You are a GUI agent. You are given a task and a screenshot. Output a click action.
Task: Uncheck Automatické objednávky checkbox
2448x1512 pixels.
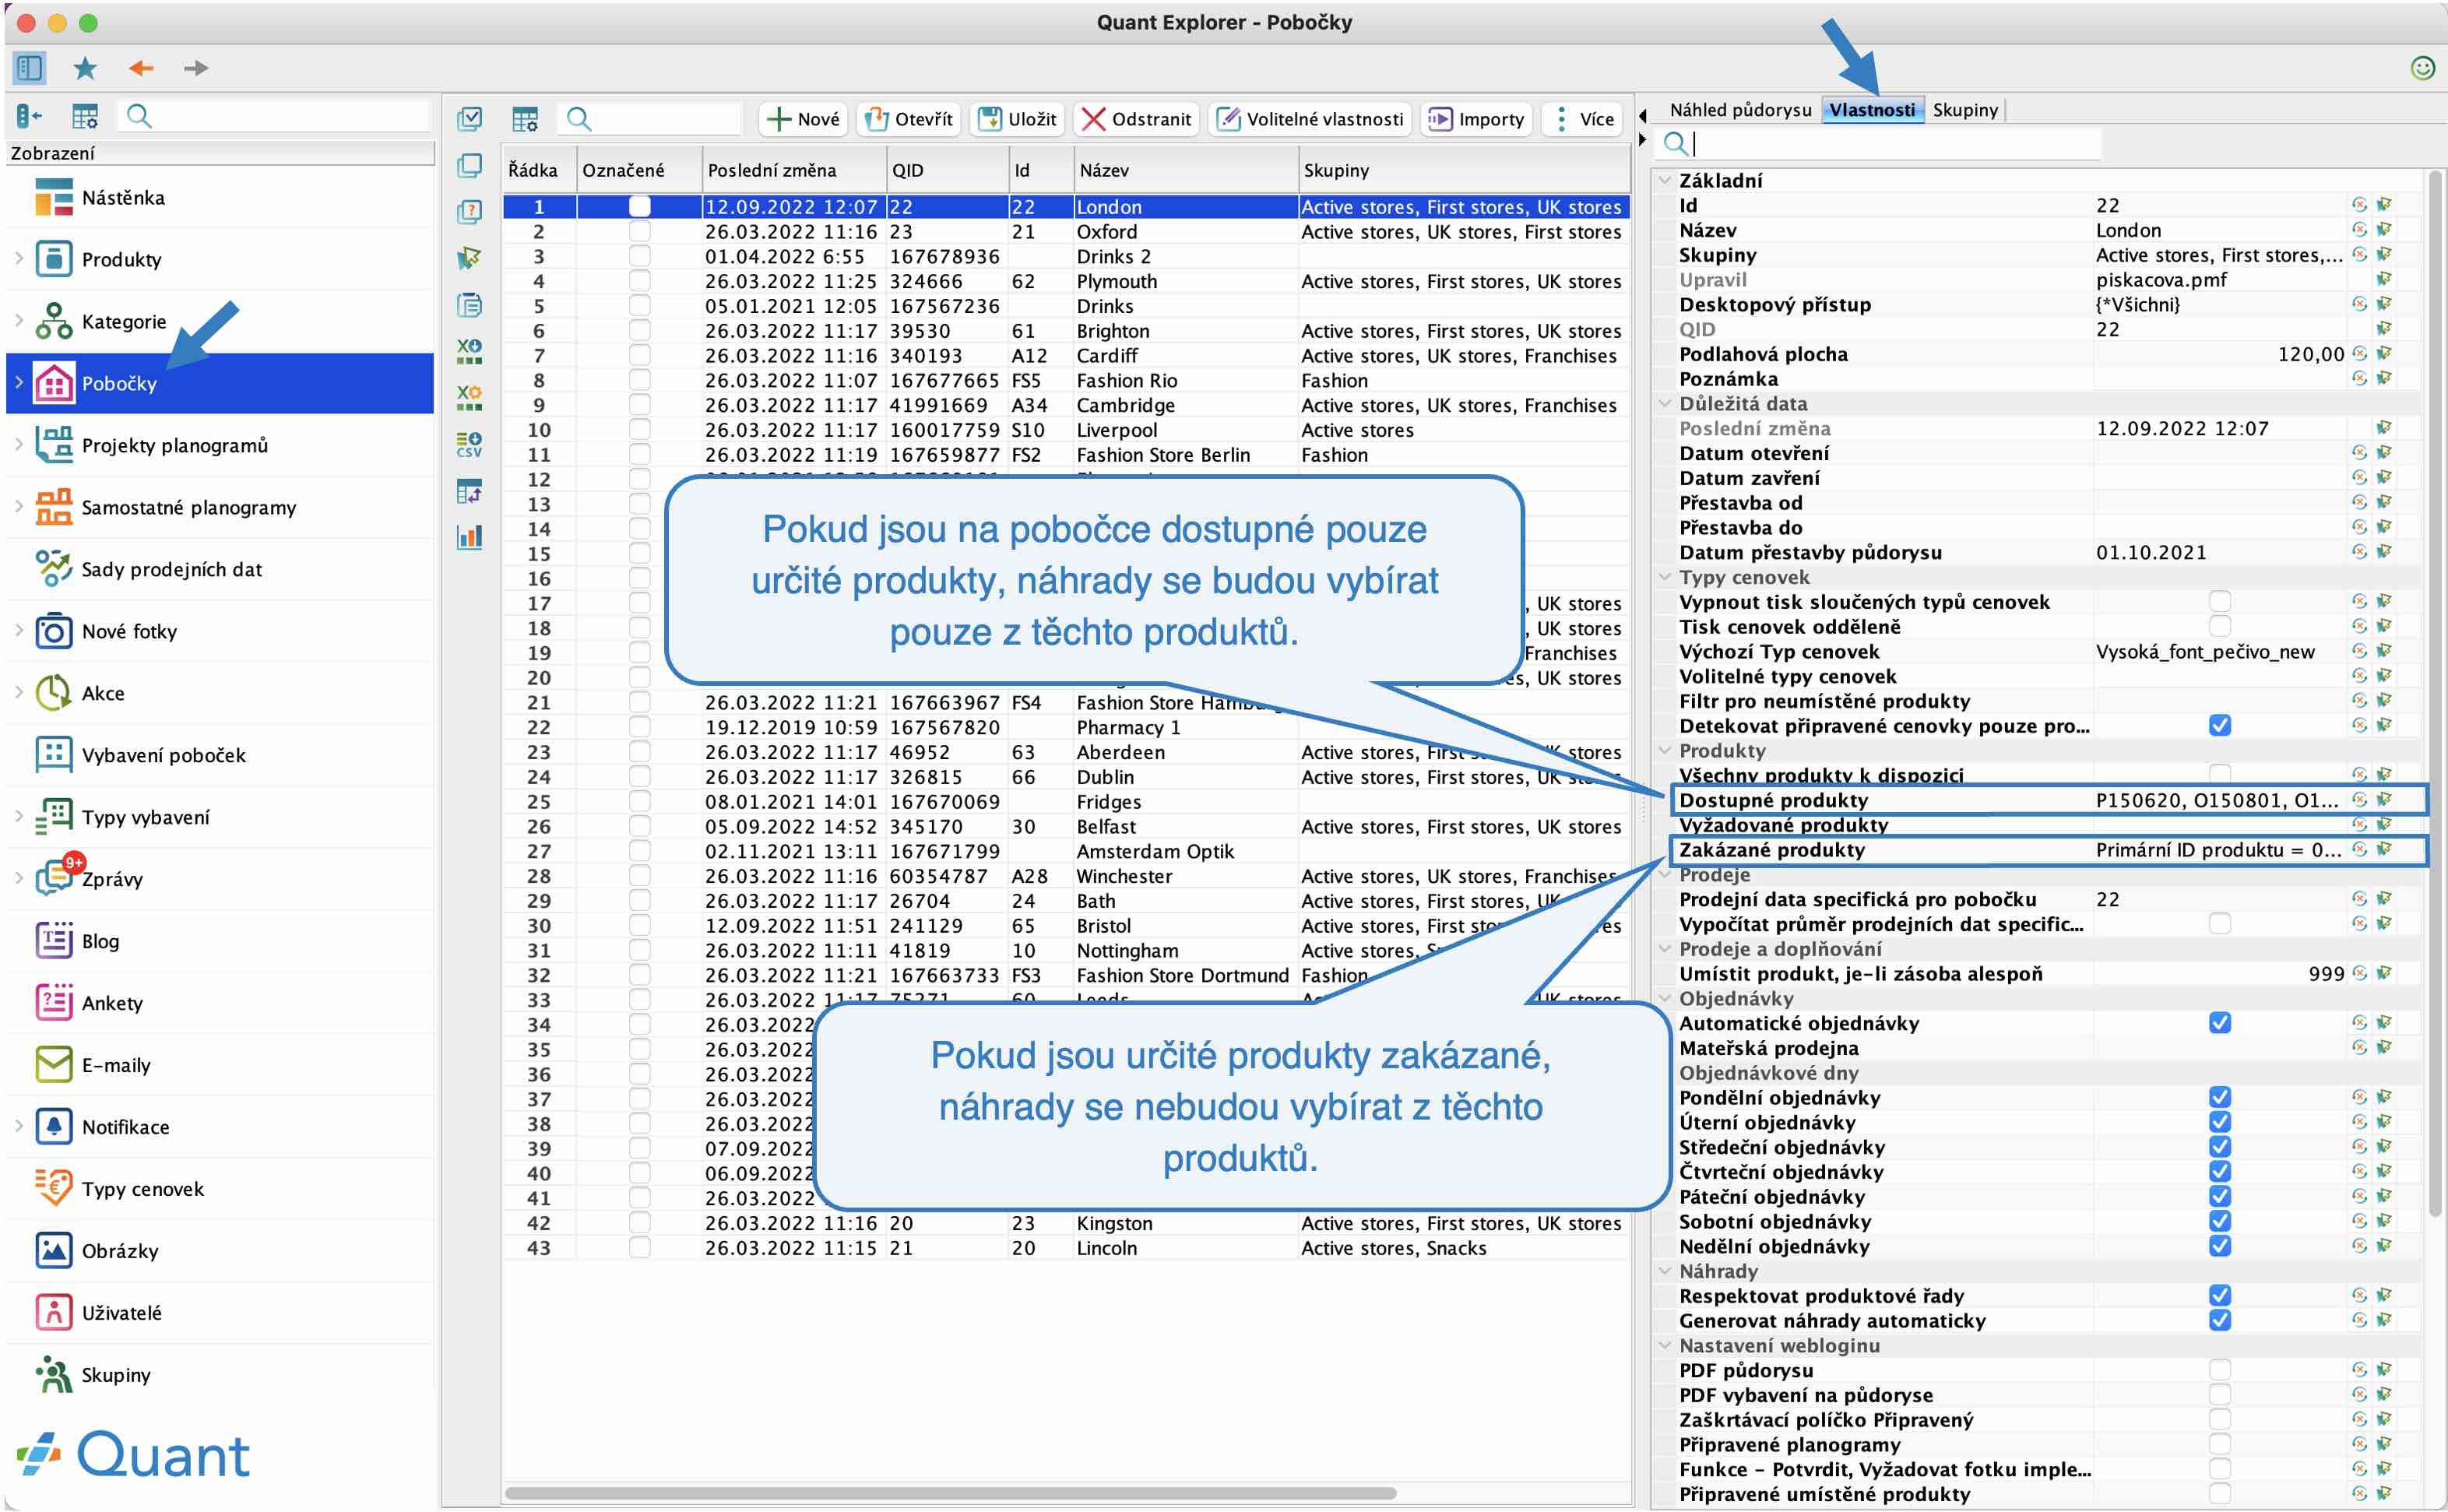(x=2220, y=1023)
